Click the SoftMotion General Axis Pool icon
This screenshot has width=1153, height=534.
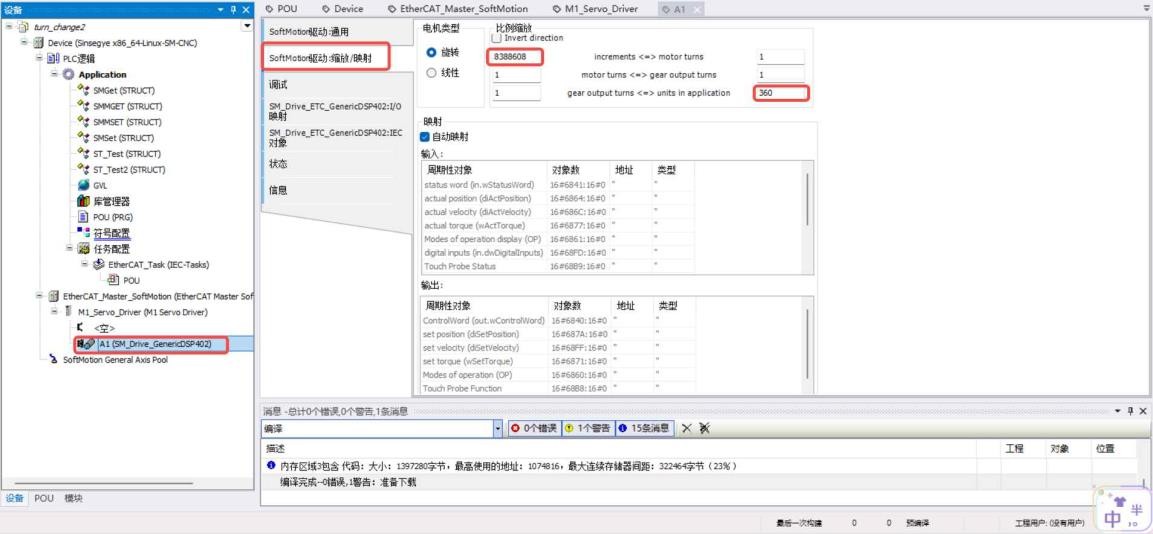(x=53, y=360)
